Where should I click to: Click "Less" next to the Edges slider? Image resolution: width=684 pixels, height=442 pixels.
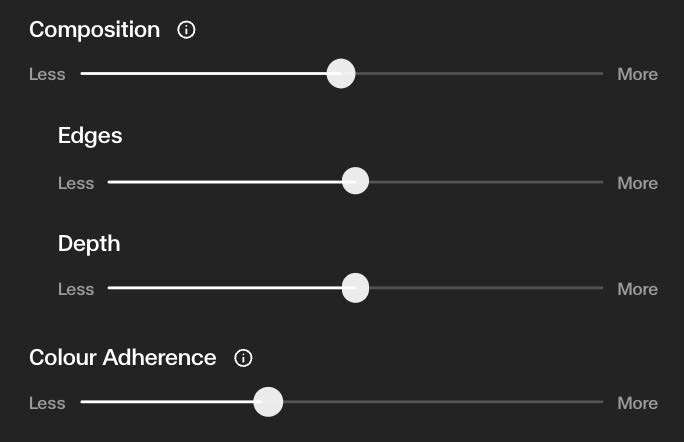76,183
